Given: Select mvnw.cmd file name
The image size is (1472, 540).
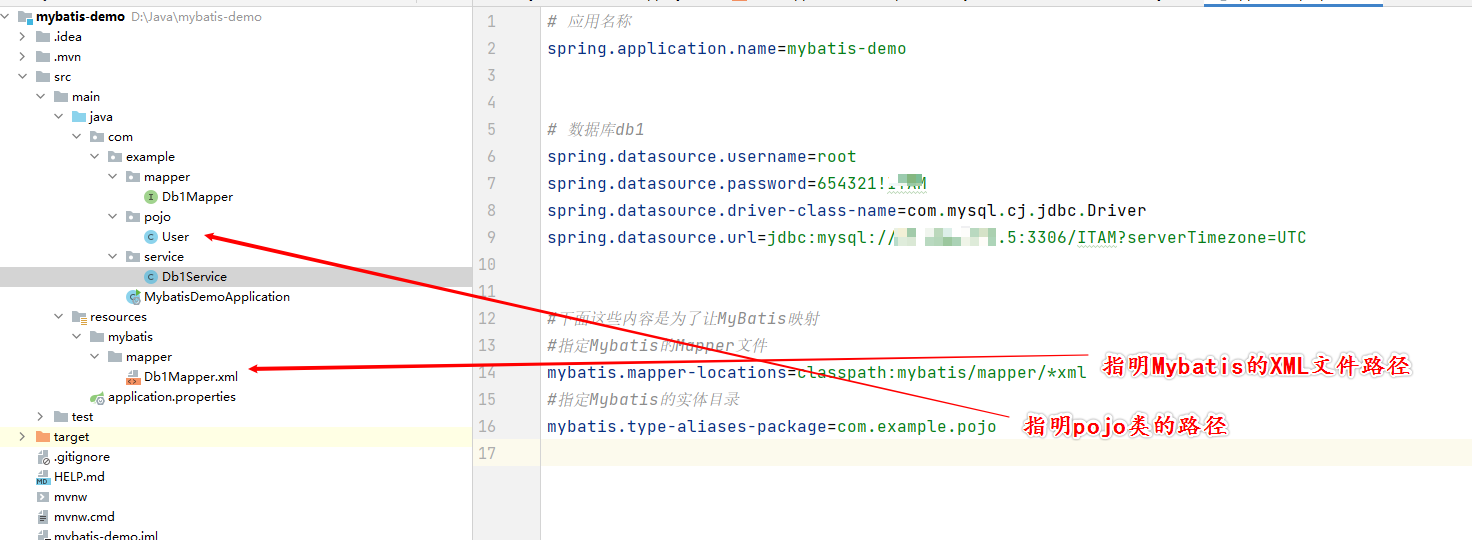Looking at the screenshot, I should [x=84, y=517].
